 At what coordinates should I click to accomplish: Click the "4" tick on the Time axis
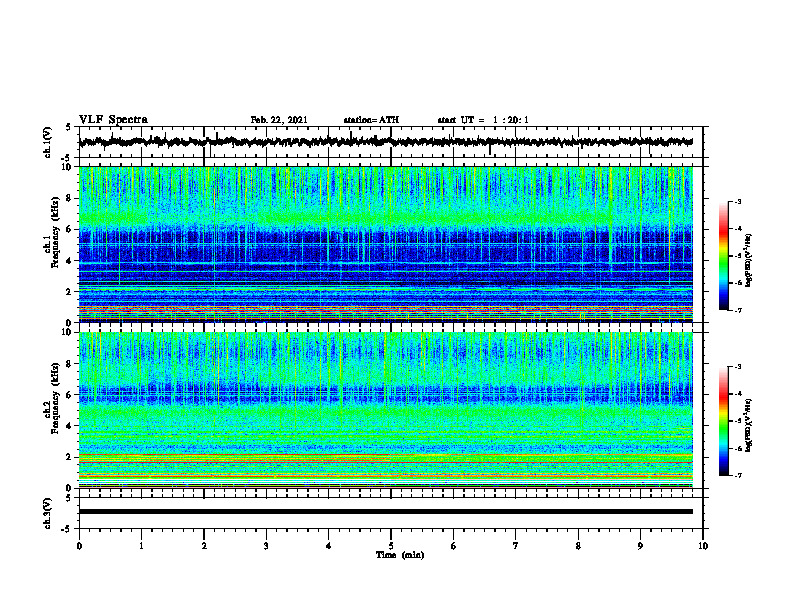(329, 546)
